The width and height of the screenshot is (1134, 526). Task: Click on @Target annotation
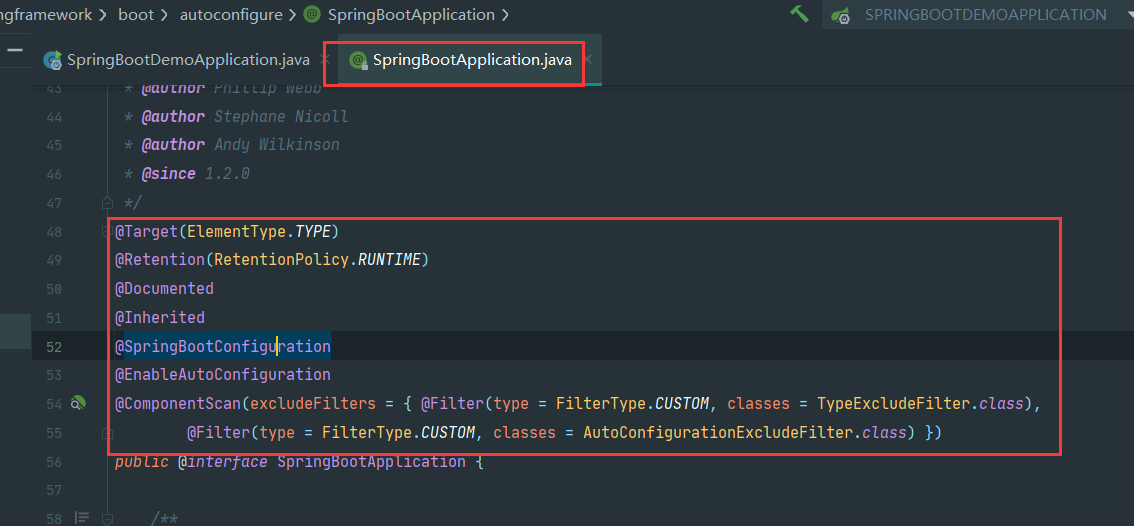[x=146, y=232]
